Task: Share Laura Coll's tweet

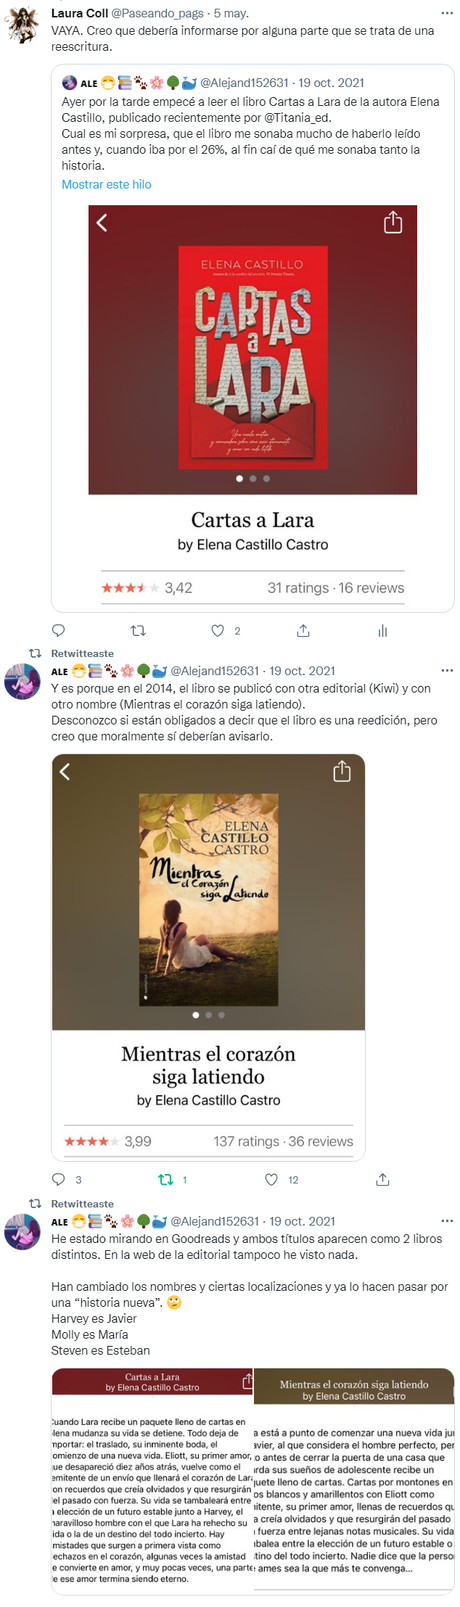Action: pyautogui.click(x=303, y=631)
